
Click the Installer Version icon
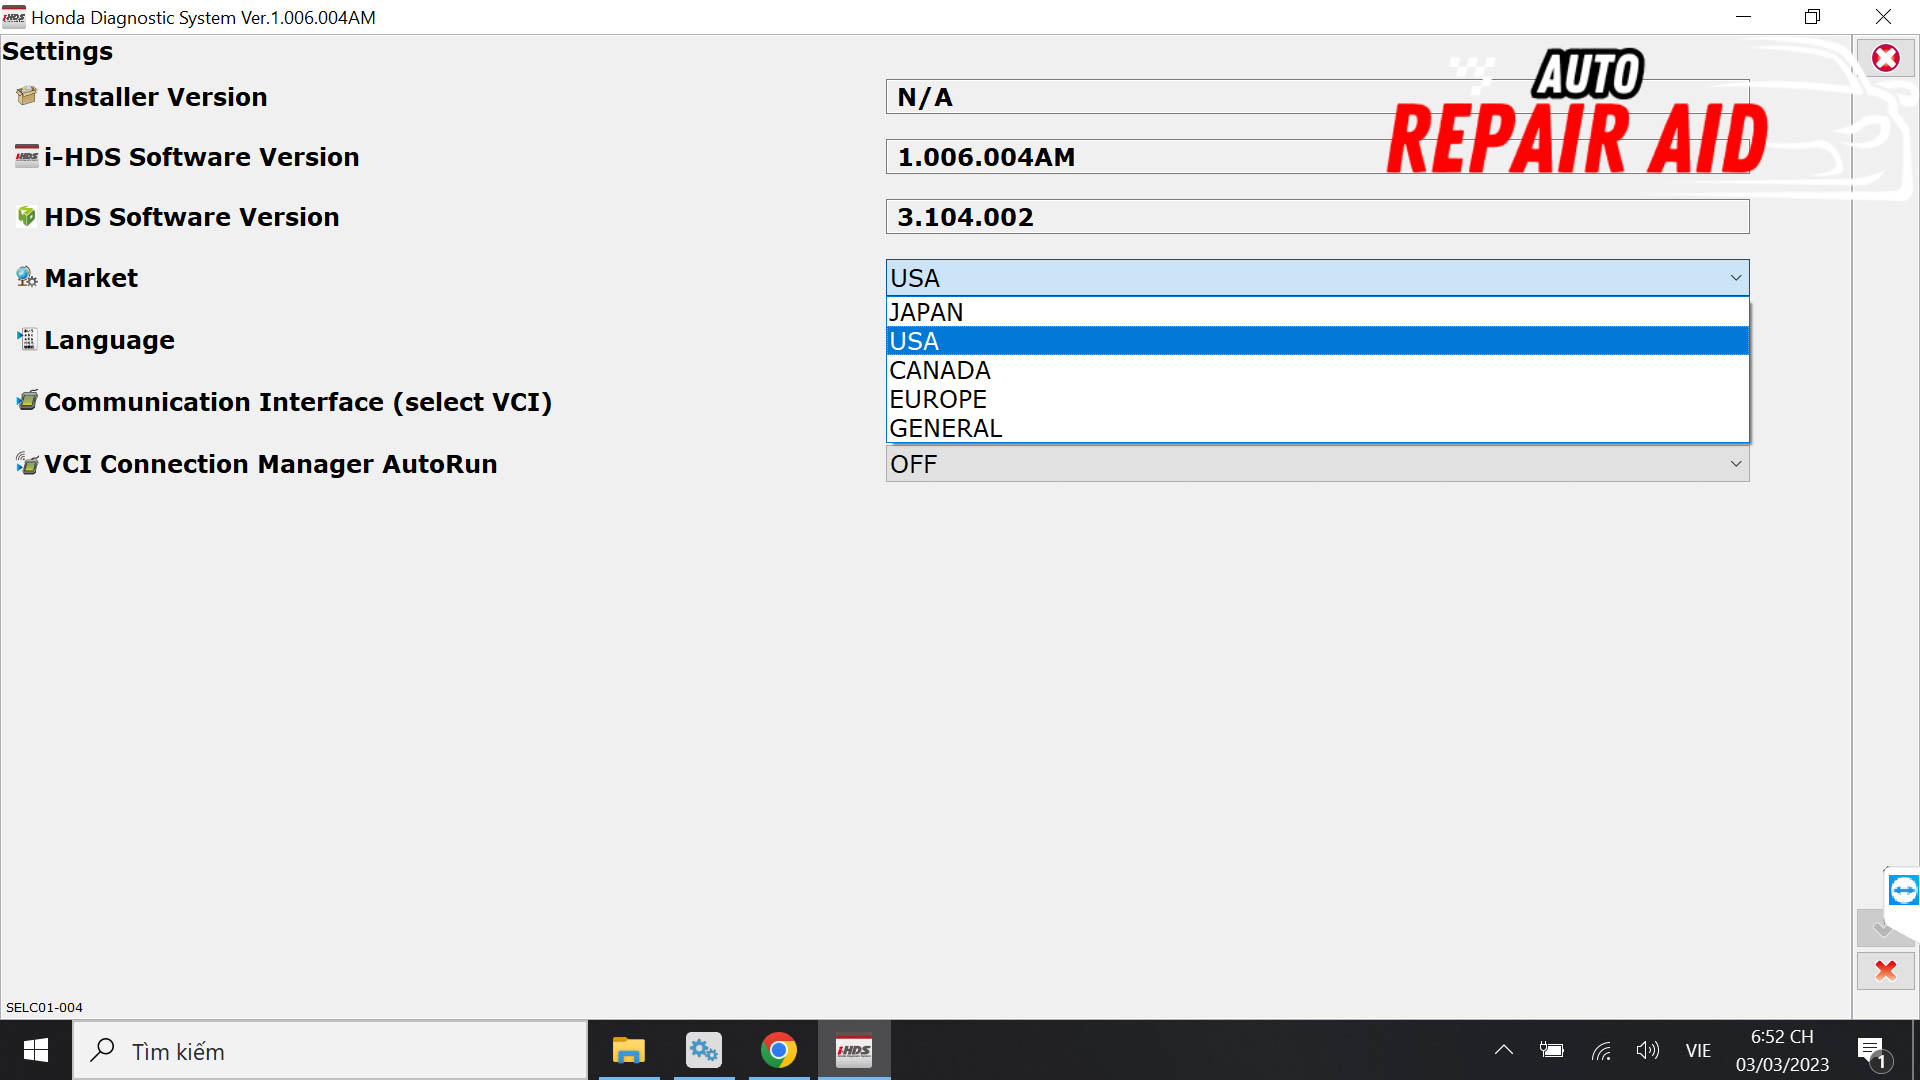pyautogui.click(x=25, y=96)
